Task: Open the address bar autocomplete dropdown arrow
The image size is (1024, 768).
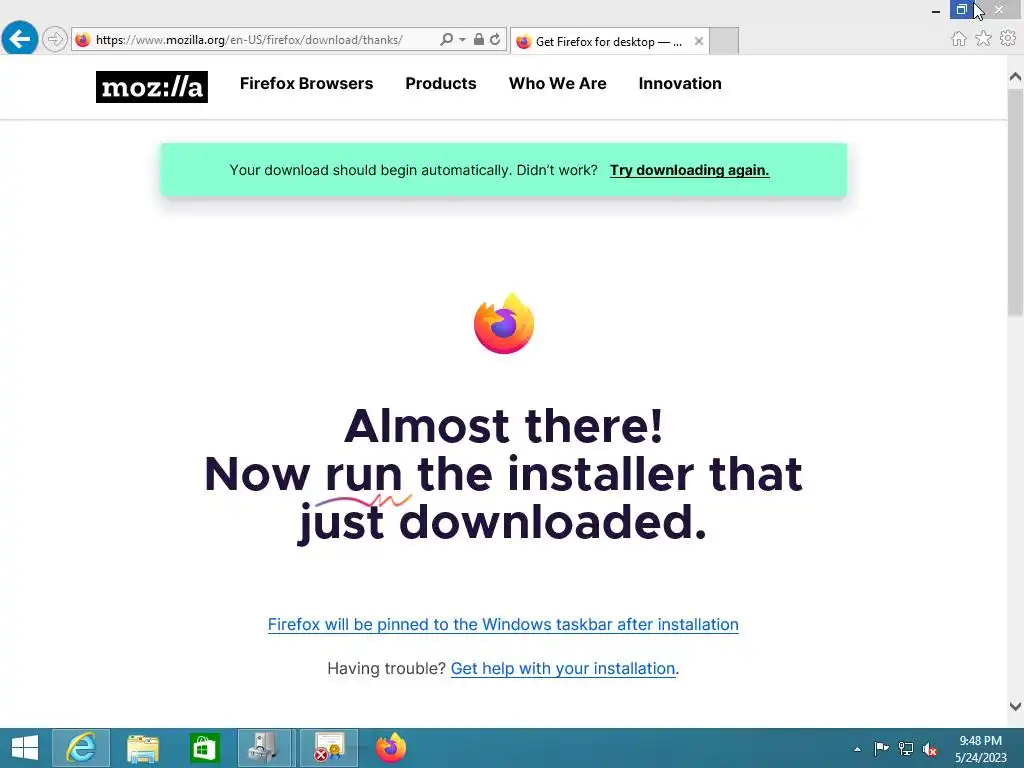Action: tap(462, 39)
